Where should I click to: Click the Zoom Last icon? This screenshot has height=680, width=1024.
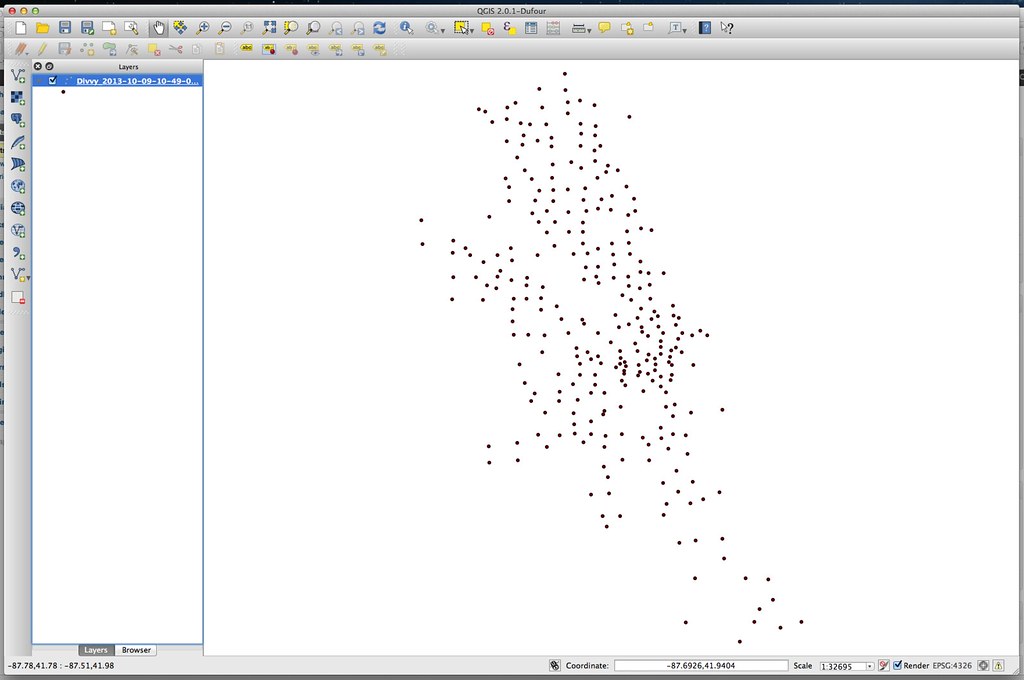point(336,27)
